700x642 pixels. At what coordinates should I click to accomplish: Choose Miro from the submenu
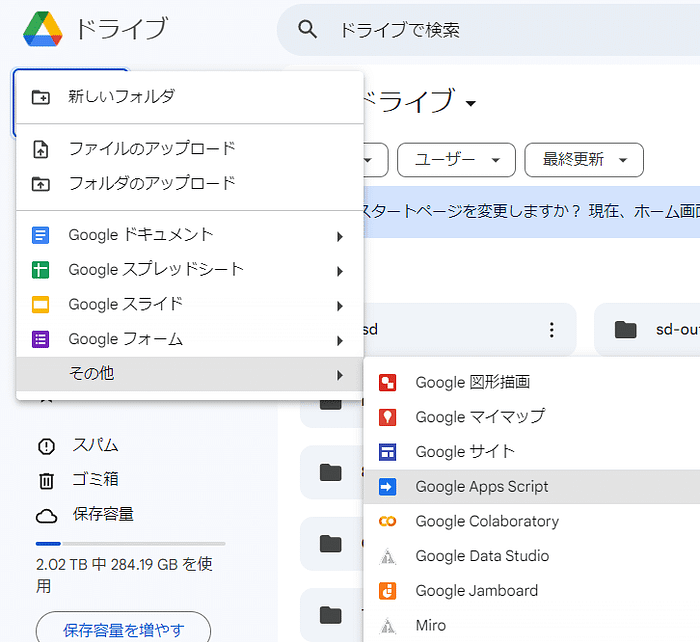coord(532,625)
